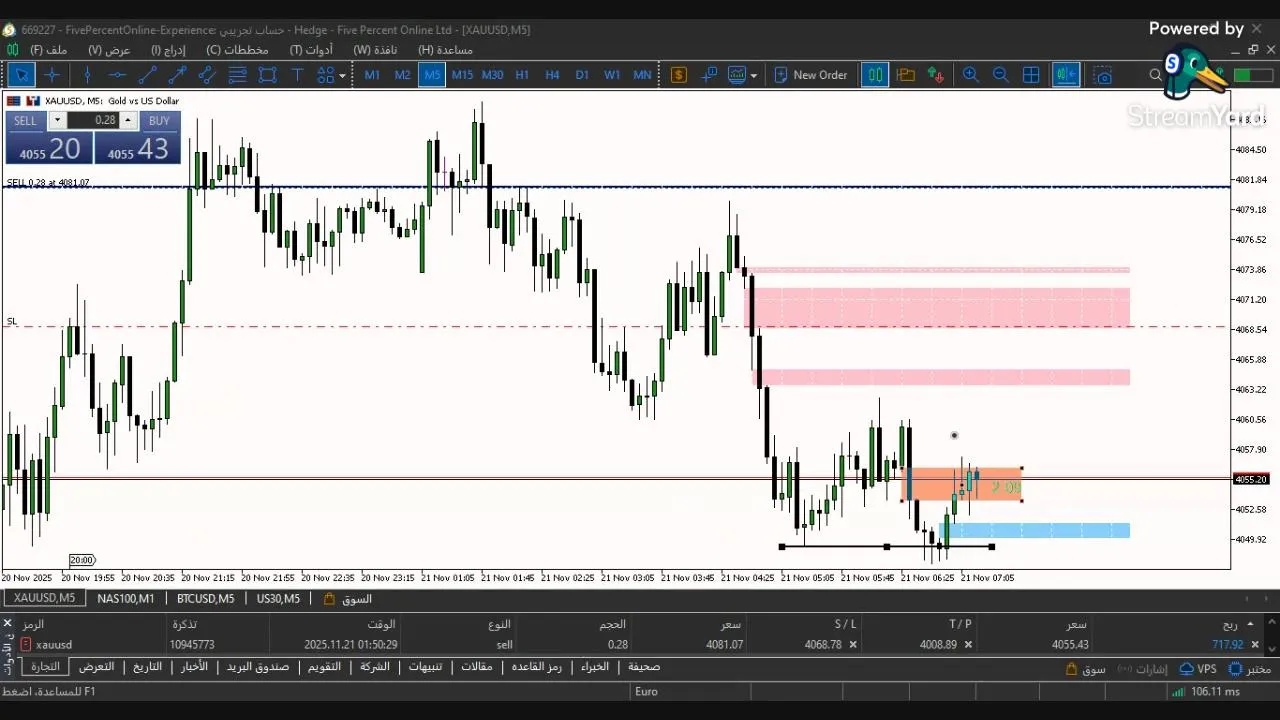The height and width of the screenshot is (720, 1280).
Task: Expand the indicators dropdown arrow
Action: click(753, 75)
